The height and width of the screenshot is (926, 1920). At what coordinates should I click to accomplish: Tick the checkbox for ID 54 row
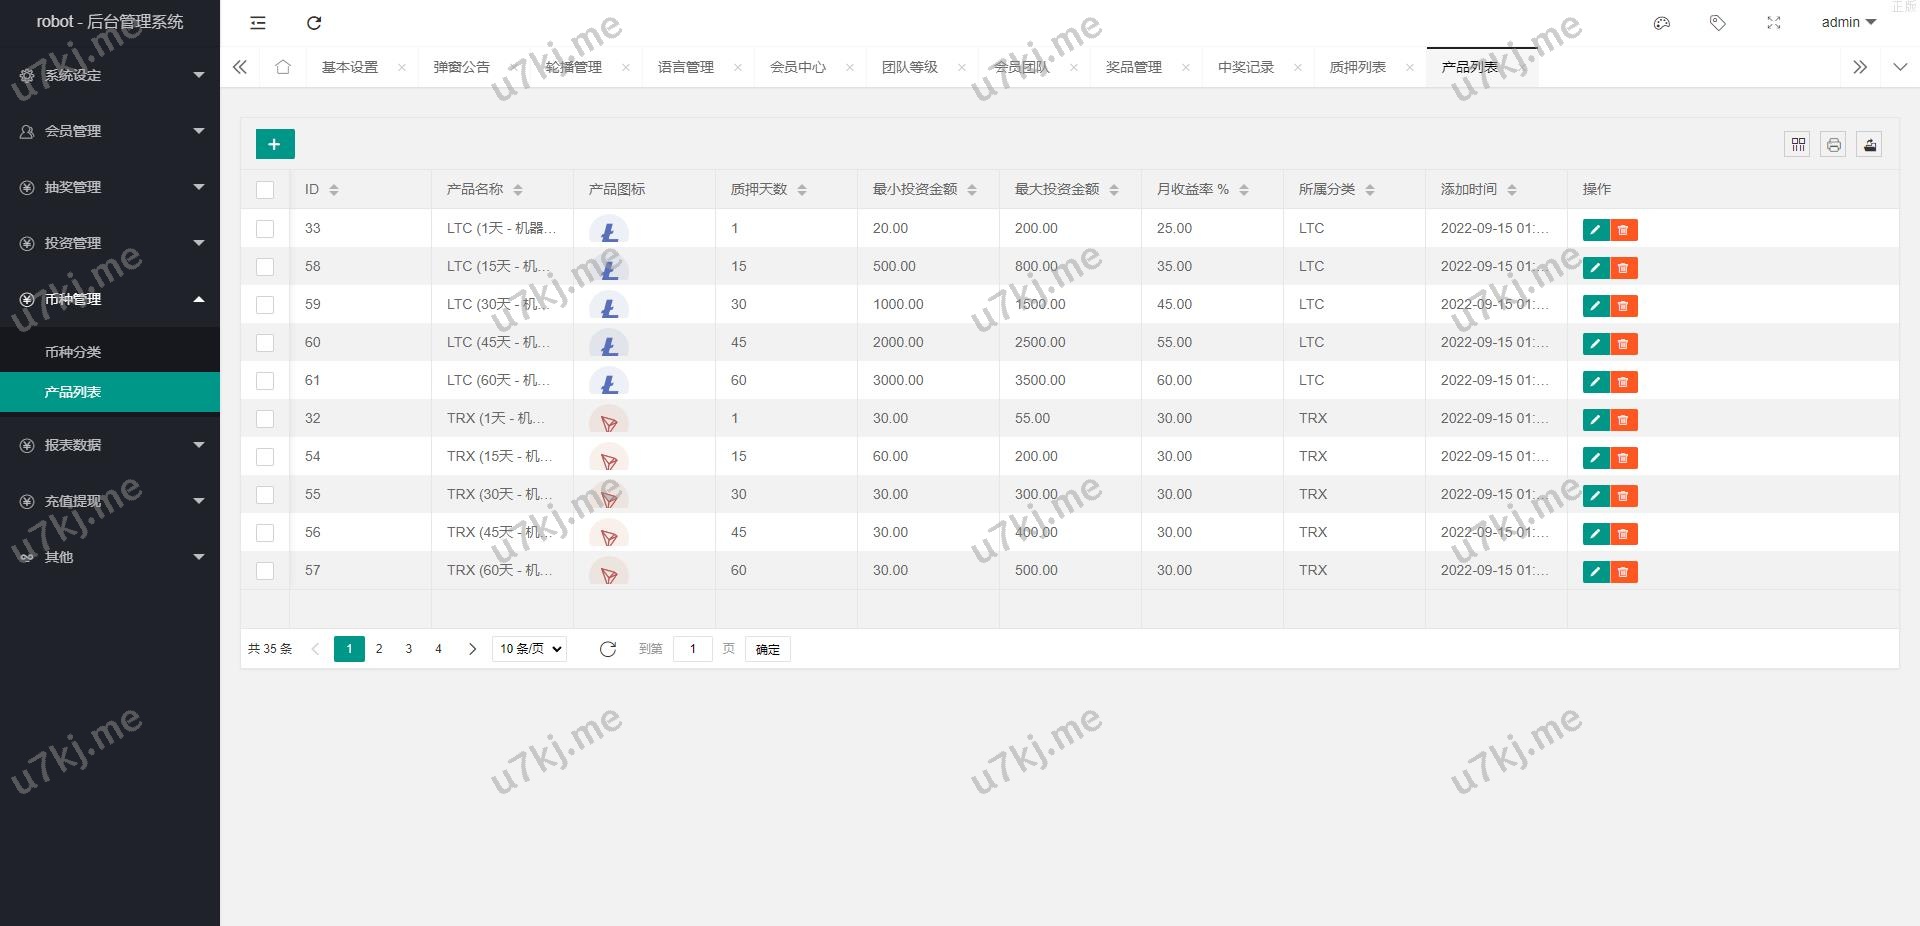point(265,457)
